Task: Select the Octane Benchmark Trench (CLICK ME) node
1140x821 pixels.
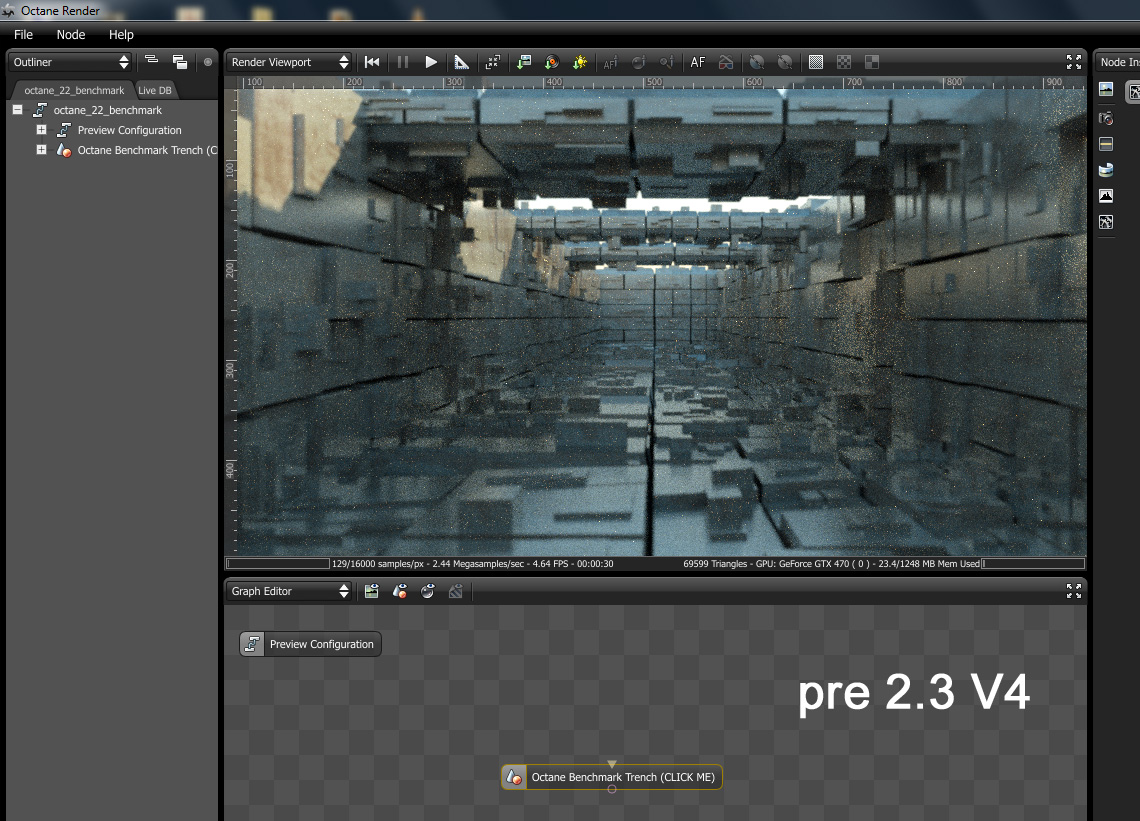Action: pyautogui.click(x=612, y=777)
